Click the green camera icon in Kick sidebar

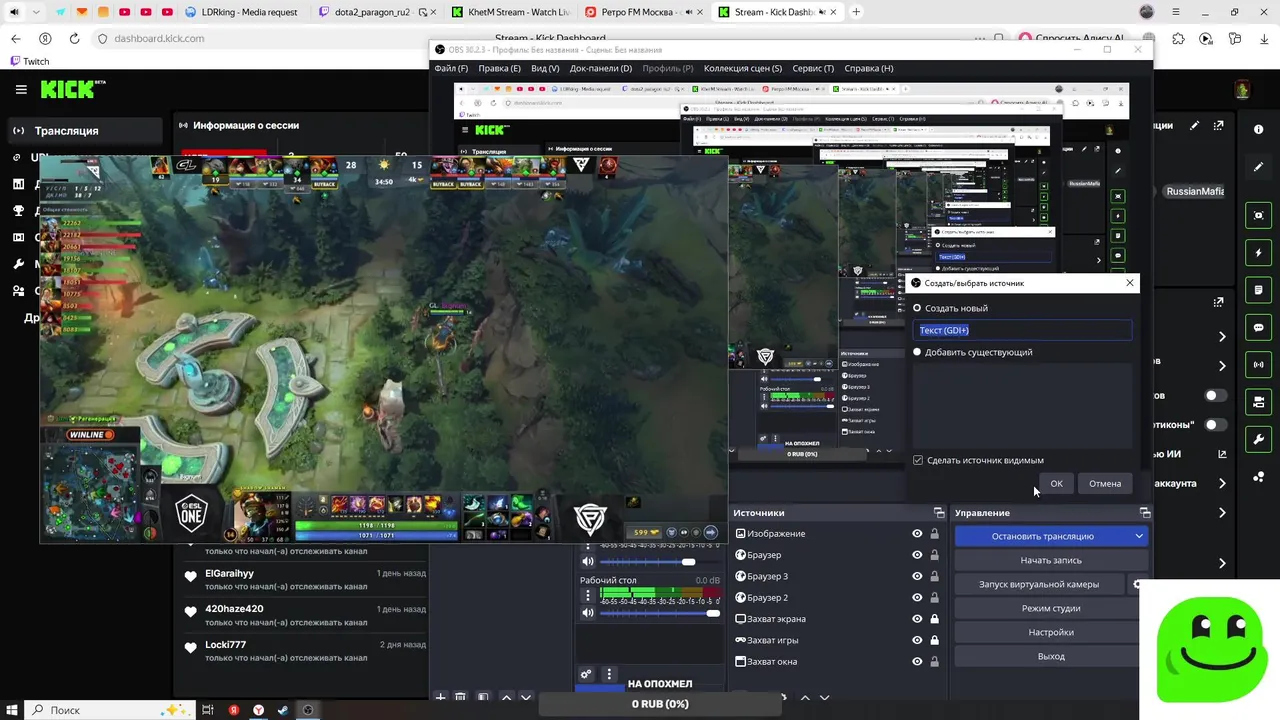click(x=1259, y=402)
